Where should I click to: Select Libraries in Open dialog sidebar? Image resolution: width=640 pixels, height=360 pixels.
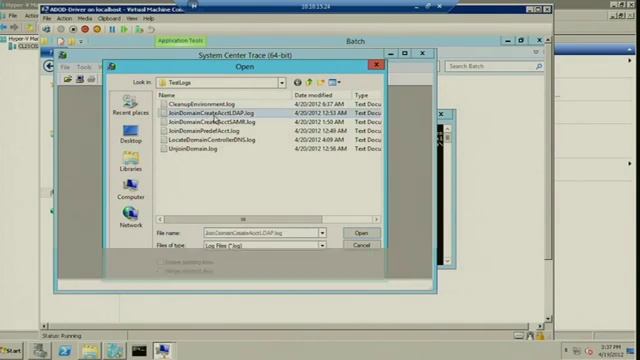click(x=131, y=162)
